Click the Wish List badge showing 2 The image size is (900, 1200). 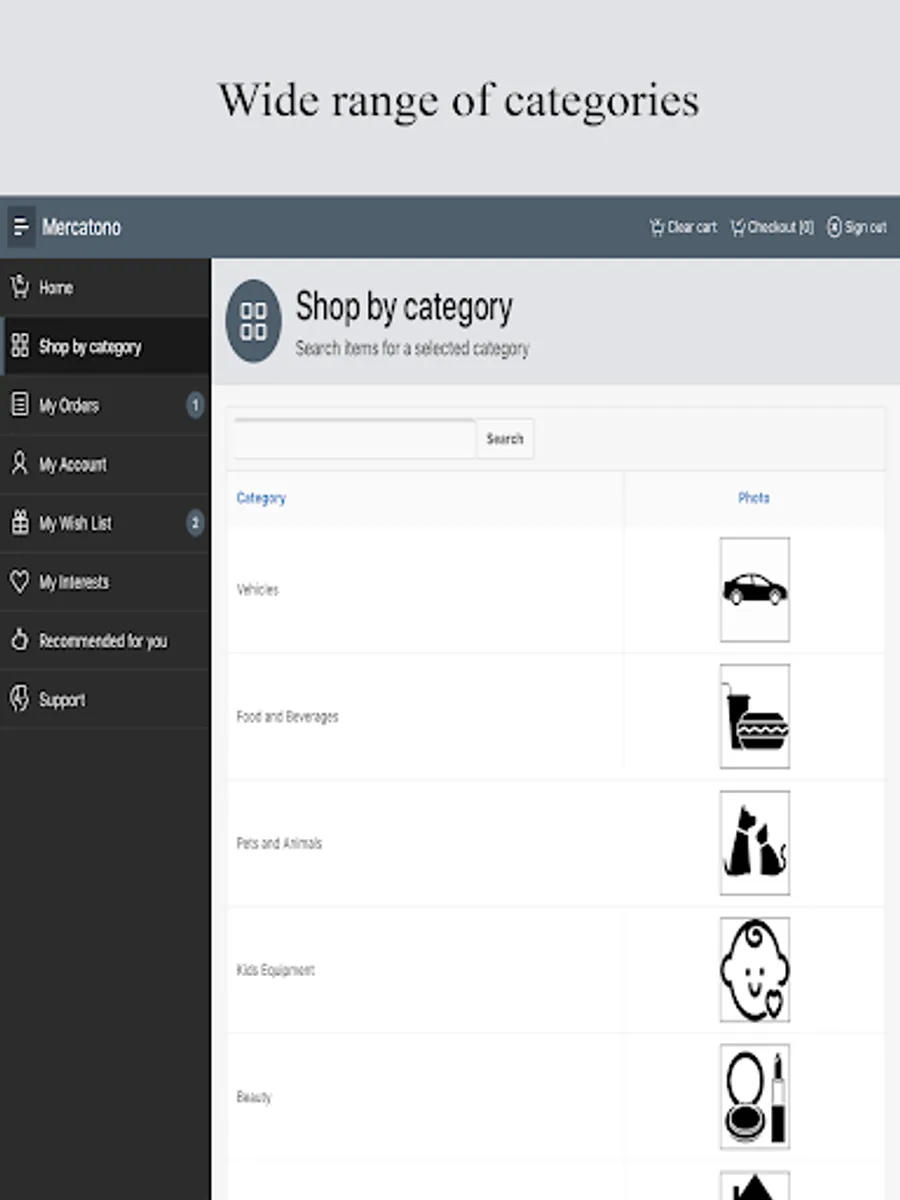pos(195,523)
